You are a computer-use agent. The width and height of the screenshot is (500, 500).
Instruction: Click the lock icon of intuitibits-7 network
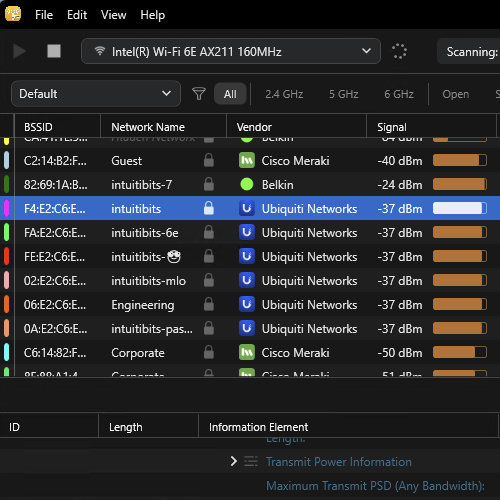point(209,184)
